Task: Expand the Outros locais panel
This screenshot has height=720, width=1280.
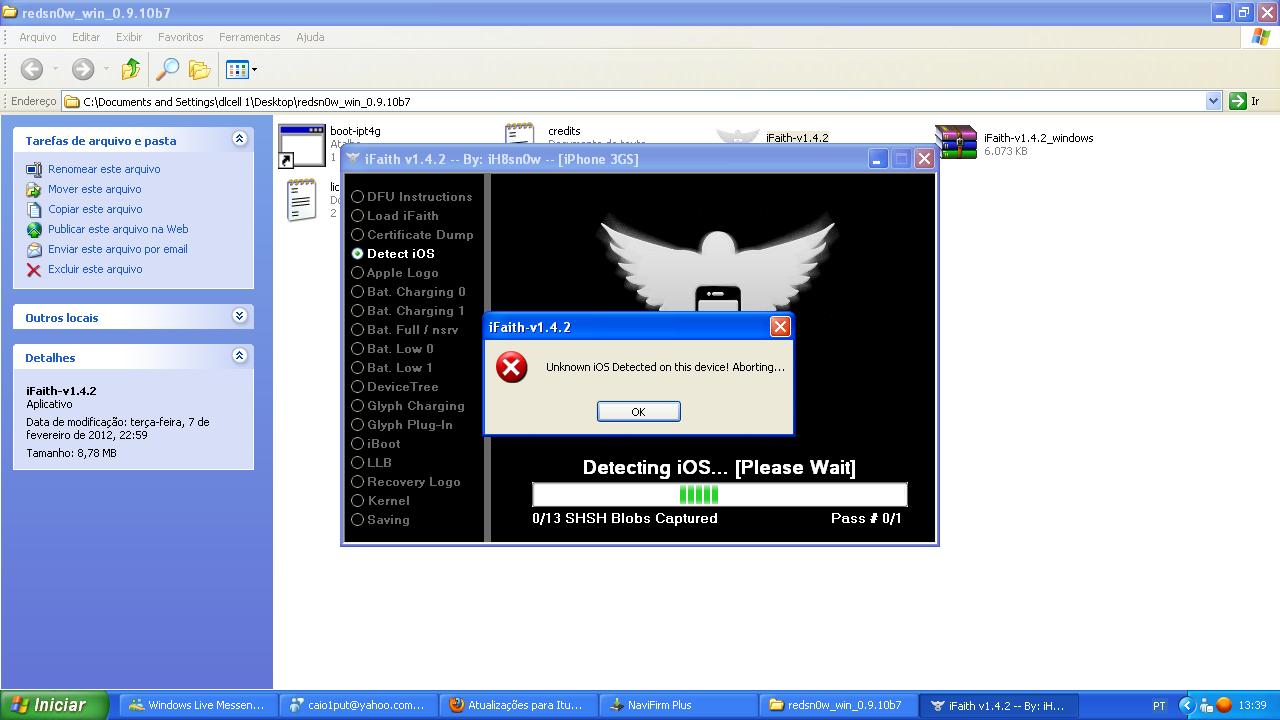Action: tap(239, 316)
